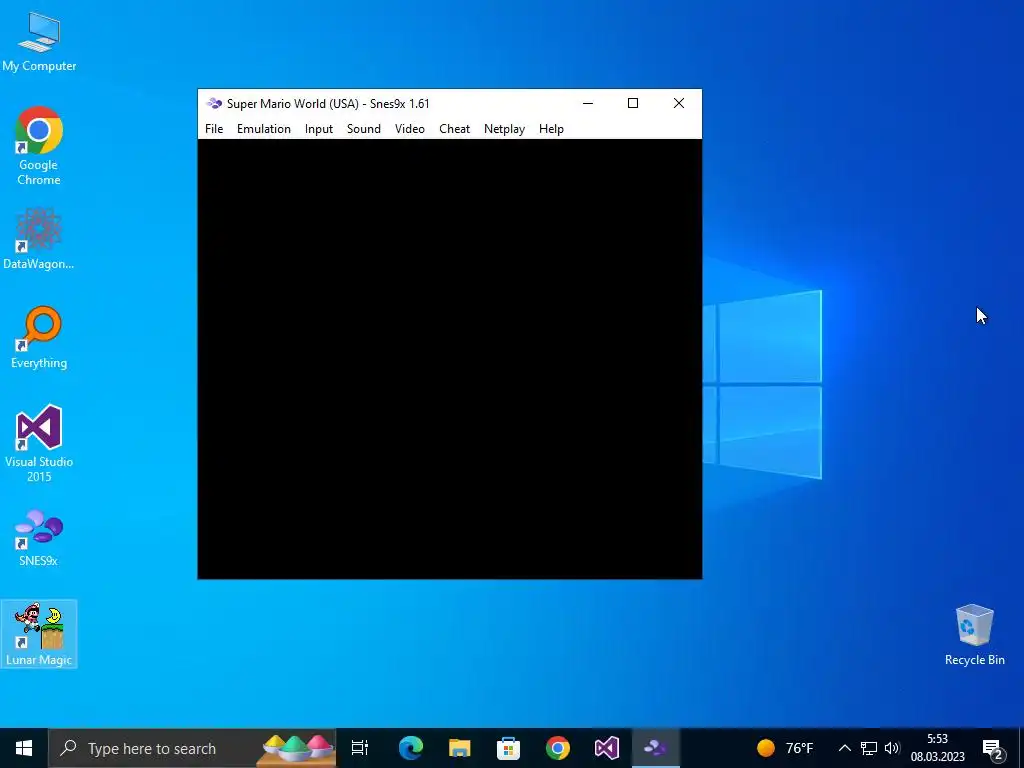Open the Sound menu

[x=364, y=129]
